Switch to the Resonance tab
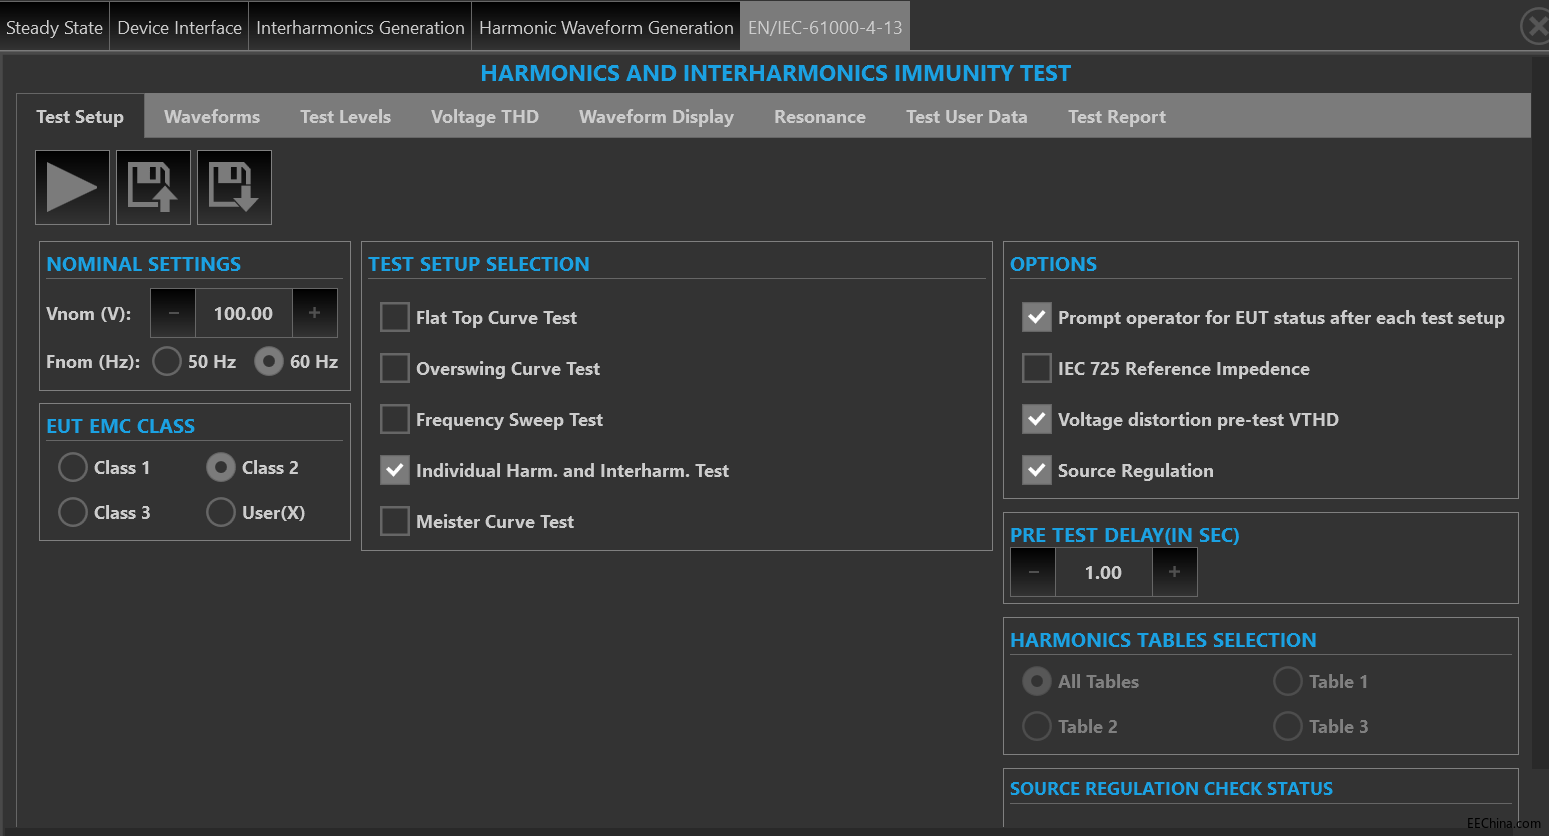This screenshot has height=836, width=1549. point(820,116)
